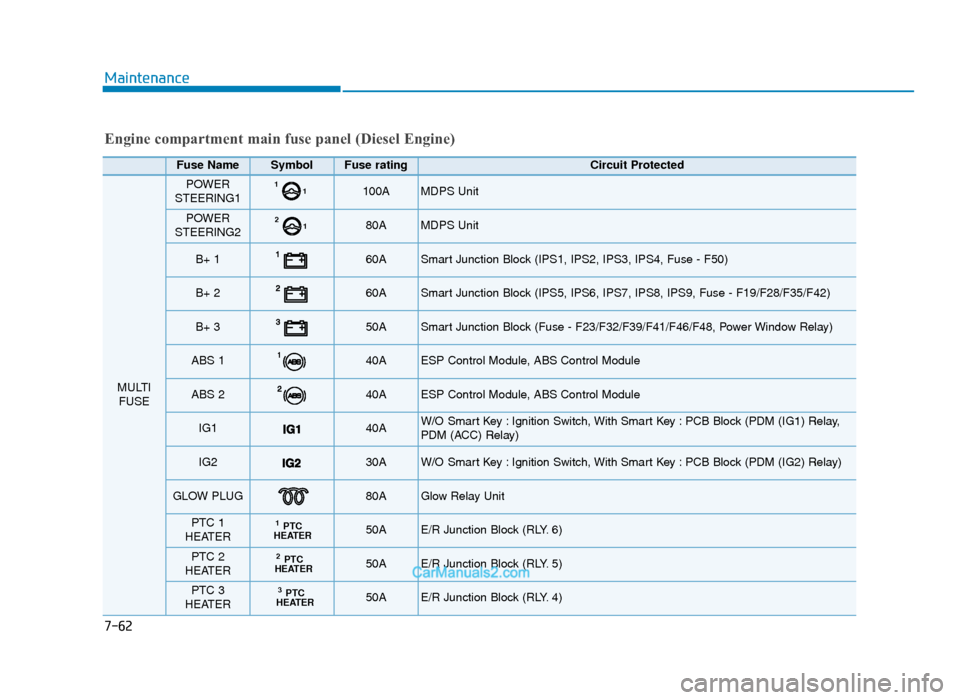This screenshot has width=960, height=700.
Task: Click the MULTI FUSE row label
Action: click(x=134, y=394)
